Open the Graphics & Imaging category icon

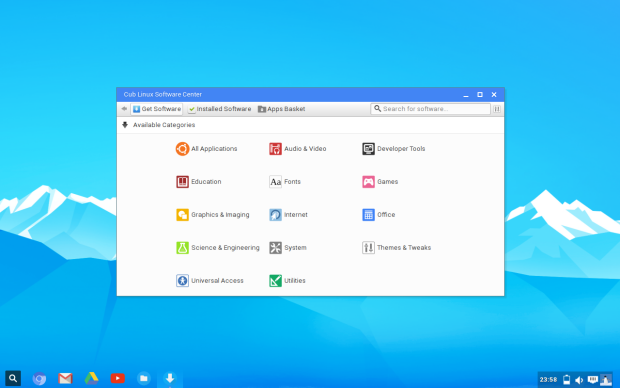tap(182, 215)
